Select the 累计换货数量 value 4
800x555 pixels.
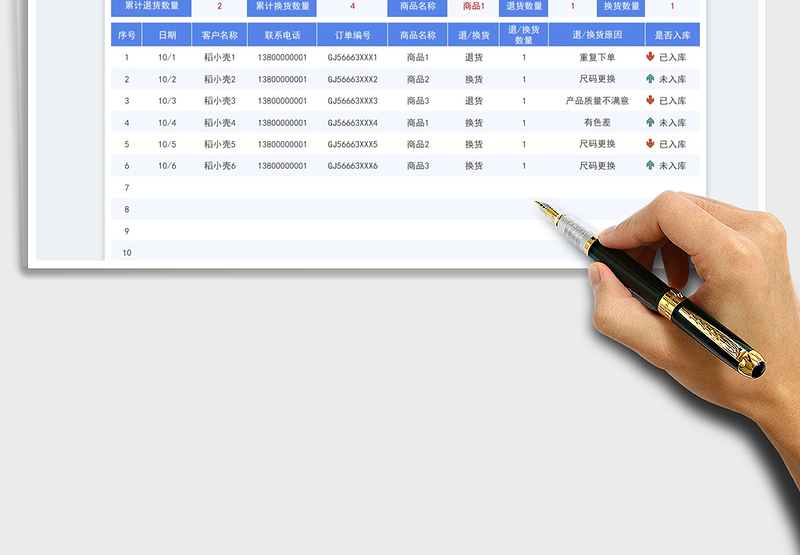pyautogui.click(x=352, y=6)
